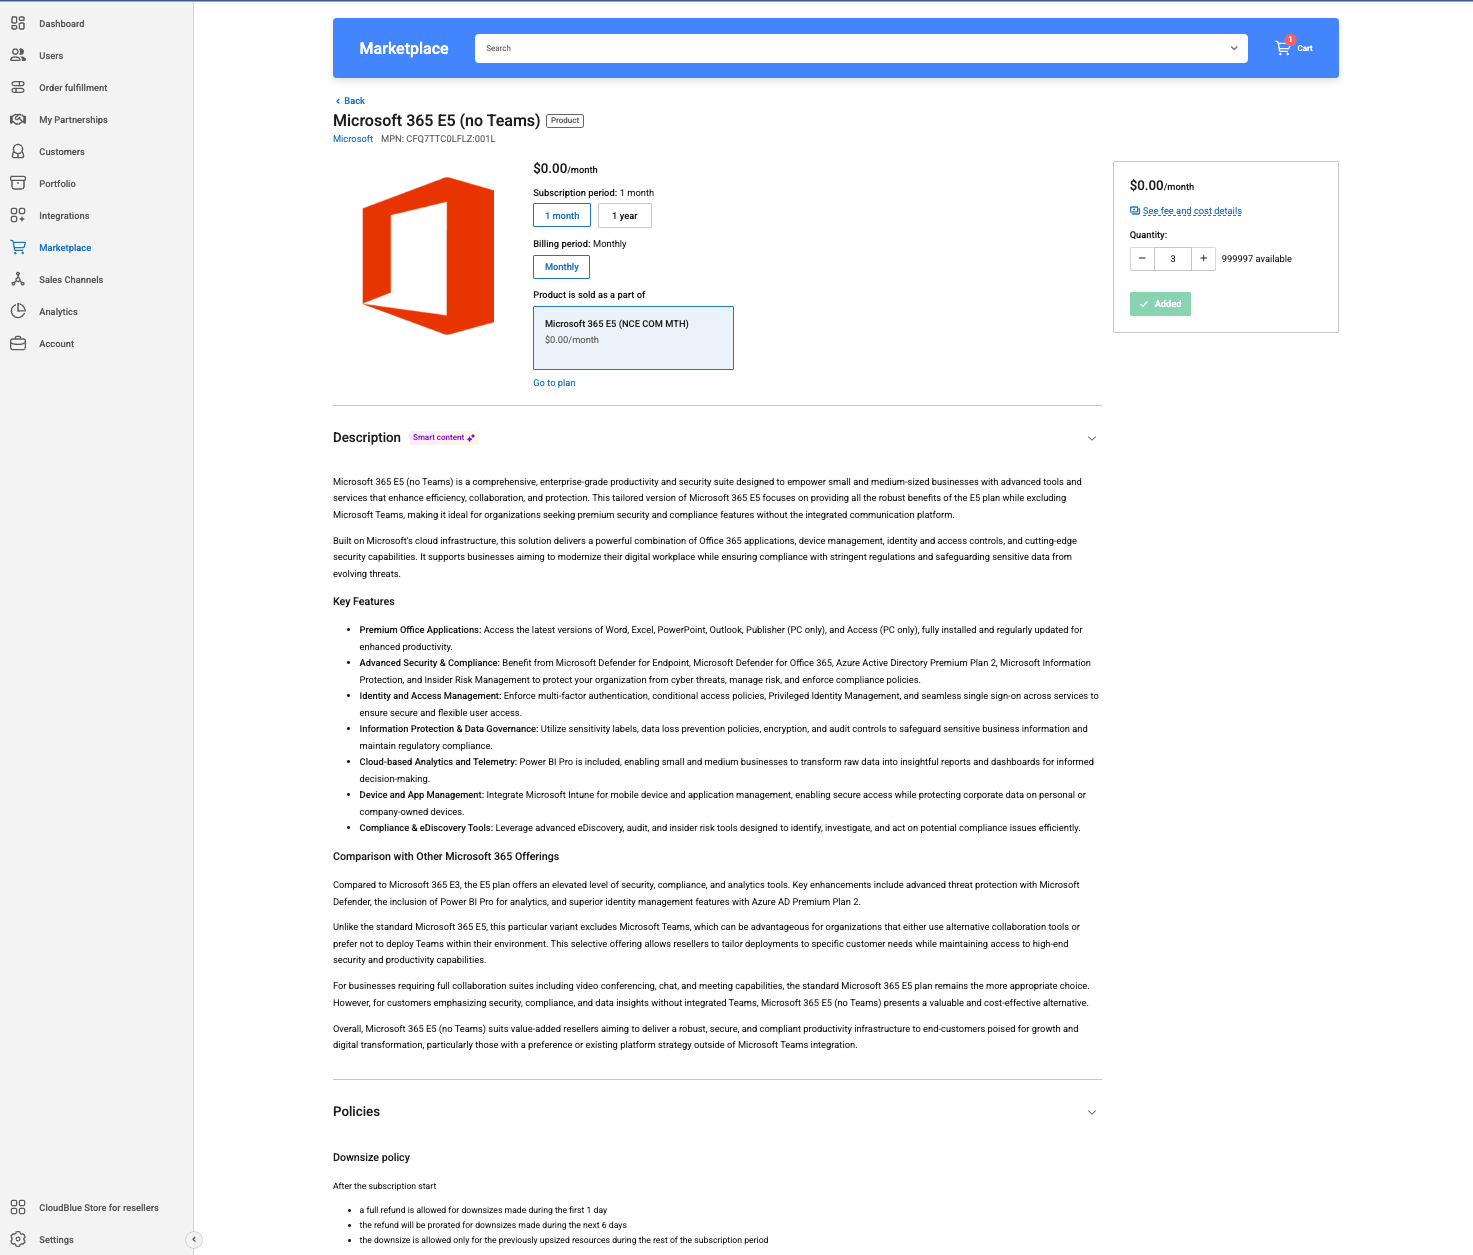Click the fee details icon
The height and width of the screenshot is (1255, 1473).
(1135, 210)
